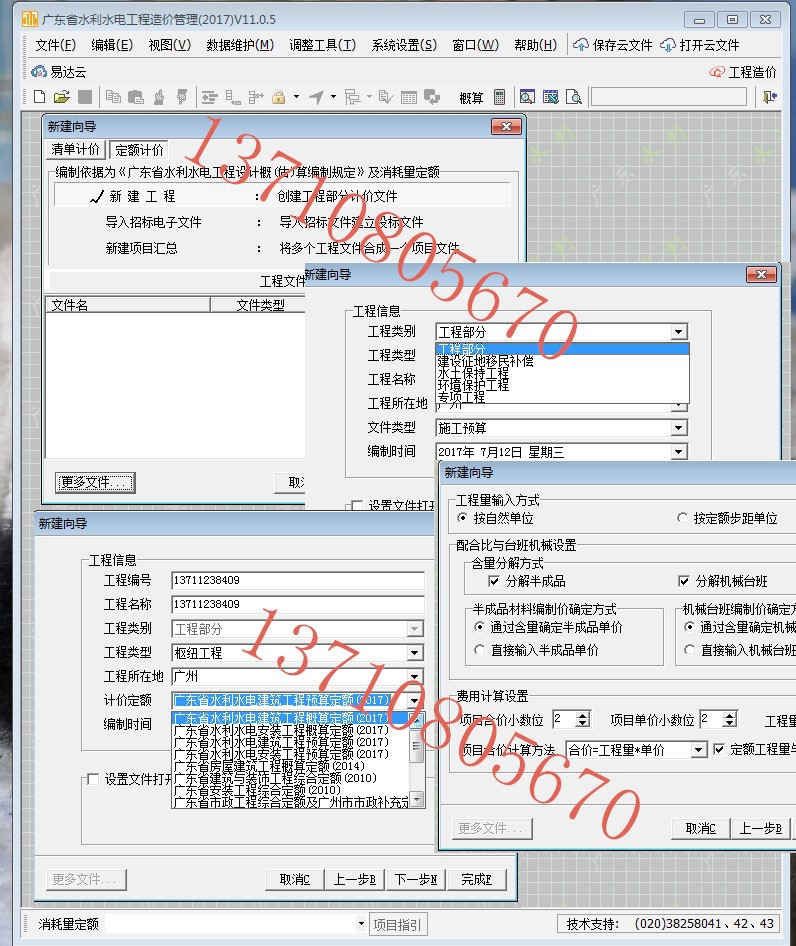This screenshot has width=796, height=946.
Task: Click the 概算 toolbar item
Action: pos(471,98)
